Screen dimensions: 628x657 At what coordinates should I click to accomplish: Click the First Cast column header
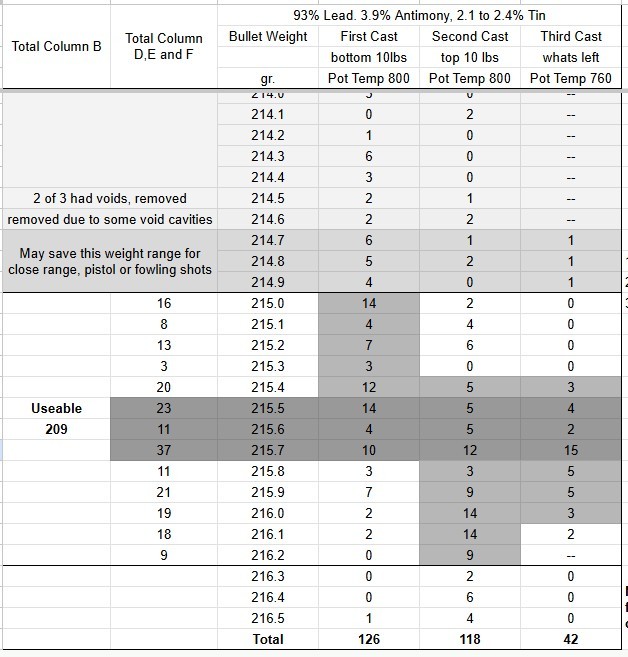369,36
